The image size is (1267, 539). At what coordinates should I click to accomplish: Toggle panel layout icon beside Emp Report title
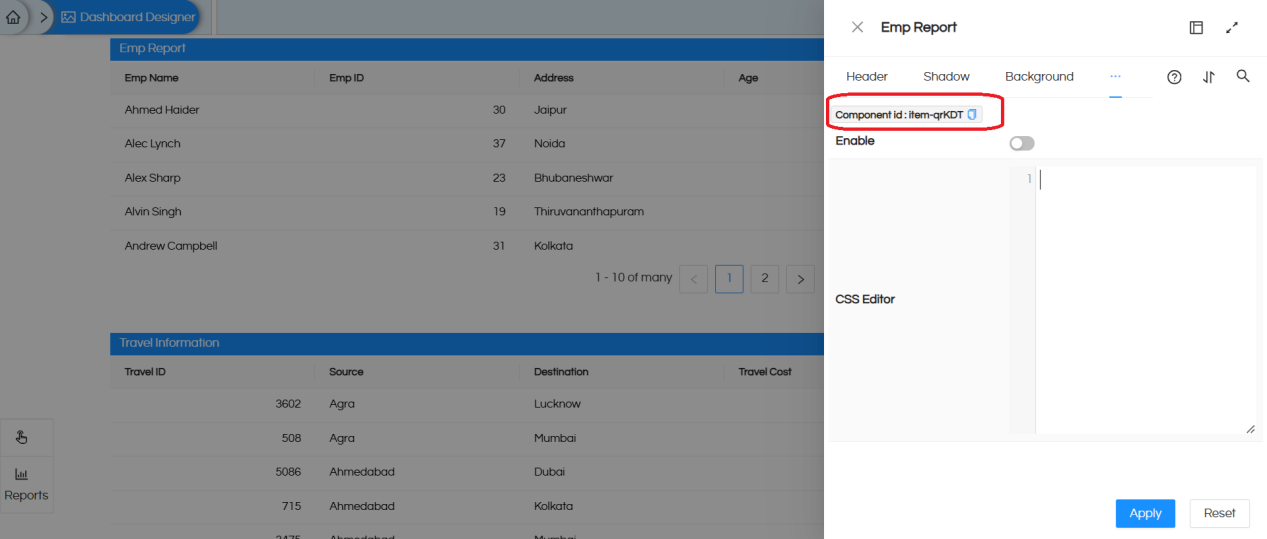pos(1196,28)
